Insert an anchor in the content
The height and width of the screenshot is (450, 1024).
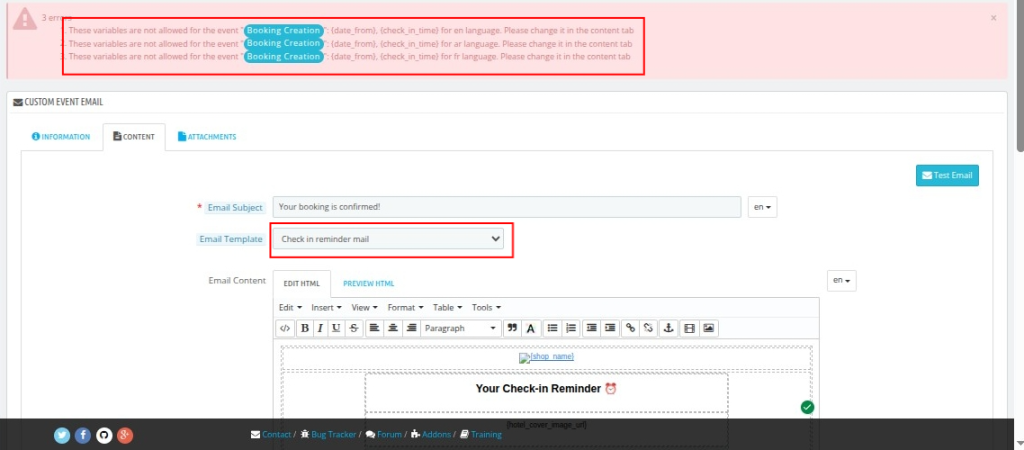(667, 328)
